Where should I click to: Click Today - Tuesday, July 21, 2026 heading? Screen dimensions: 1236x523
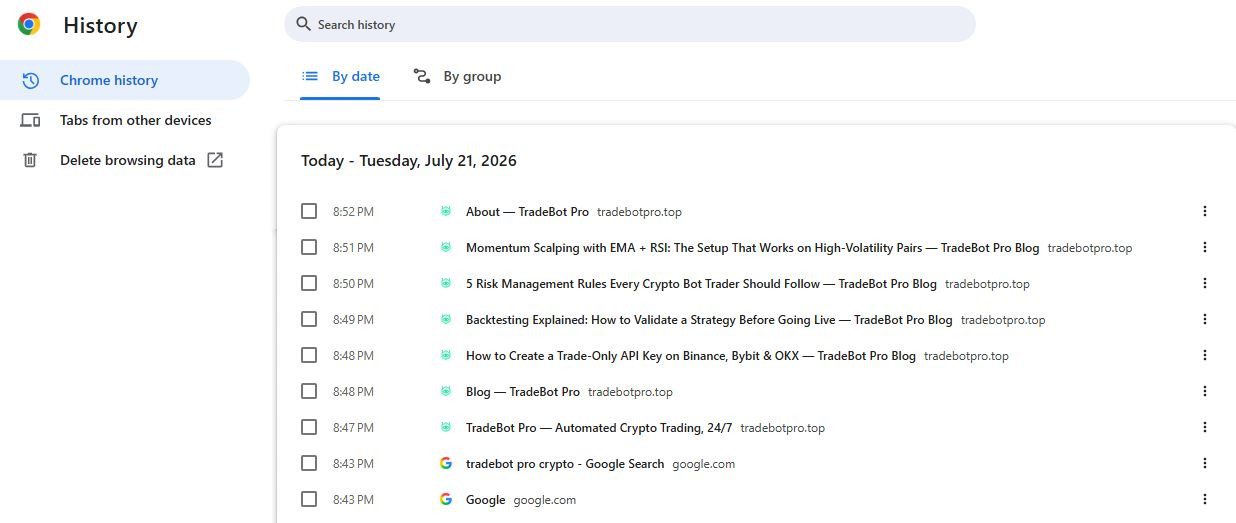[x=409, y=160]
